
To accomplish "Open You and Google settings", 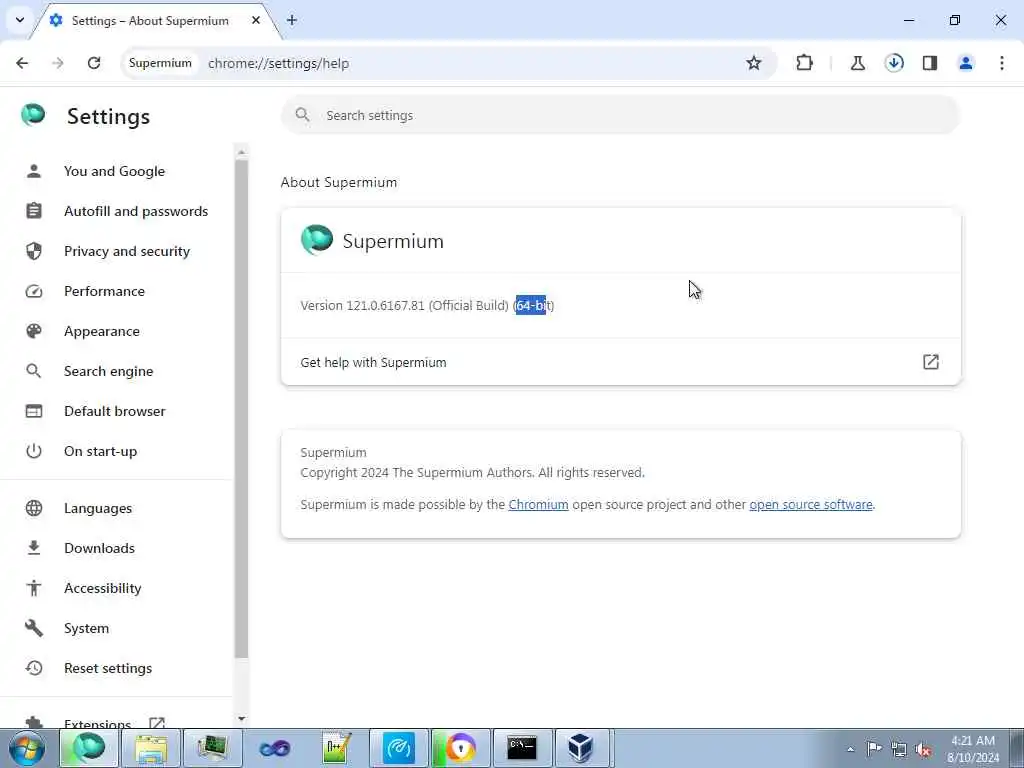I will tap(116, 171).
